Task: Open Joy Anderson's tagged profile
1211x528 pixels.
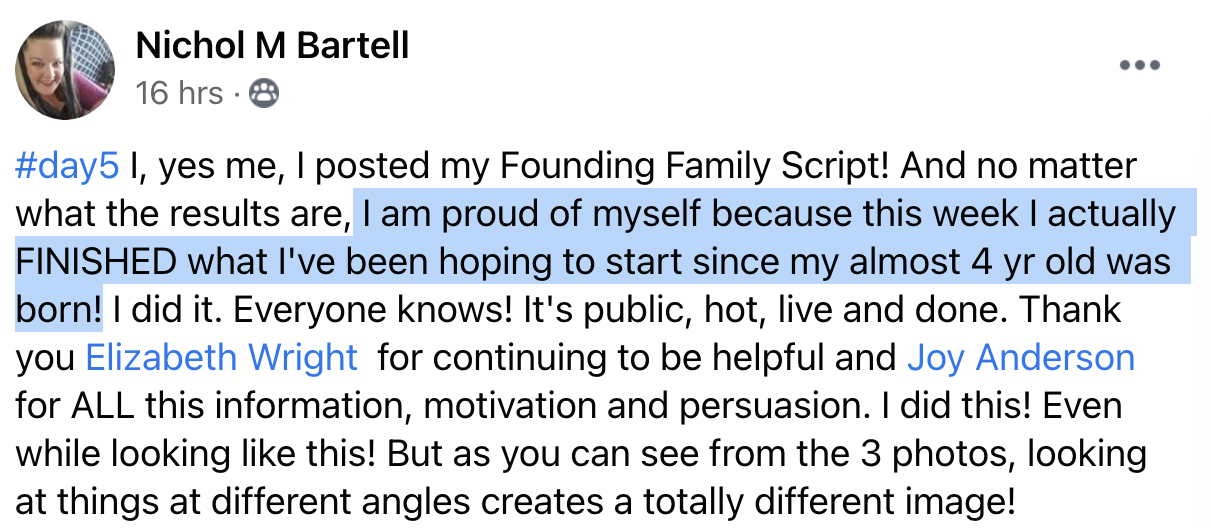Action: (1021, 358)
